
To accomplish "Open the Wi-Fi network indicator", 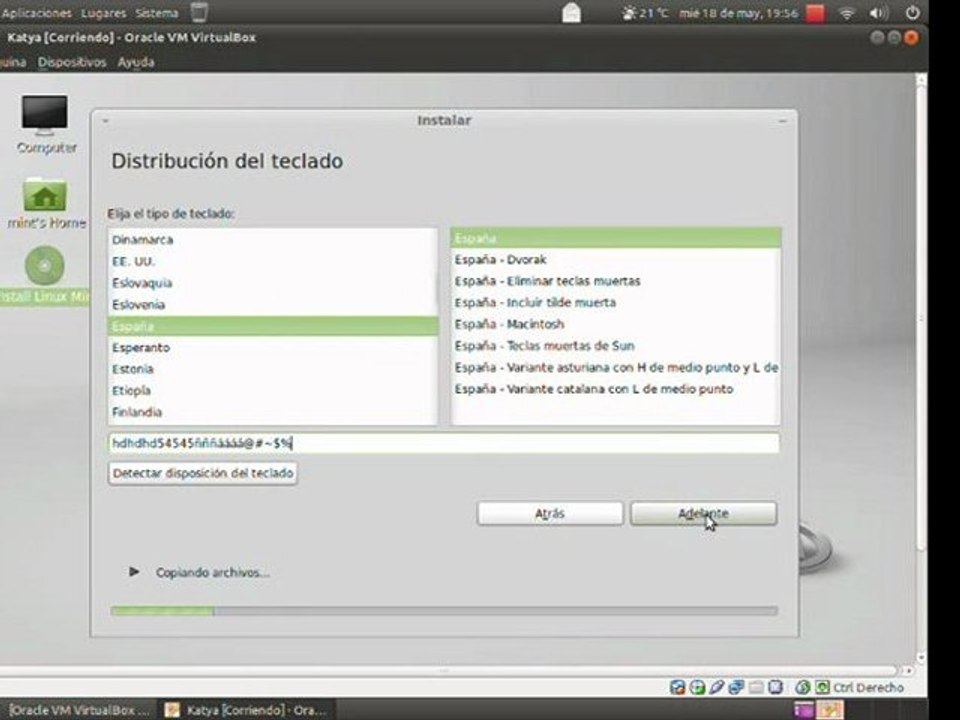I will tap(847, 13).
